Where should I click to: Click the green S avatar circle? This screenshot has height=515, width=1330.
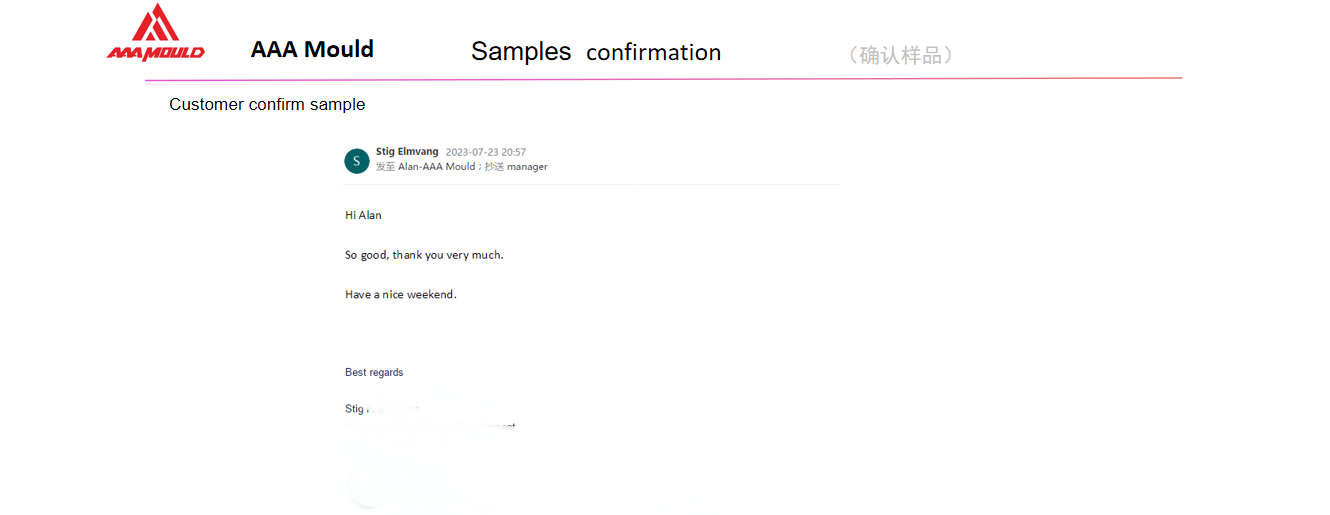point(356,161)
